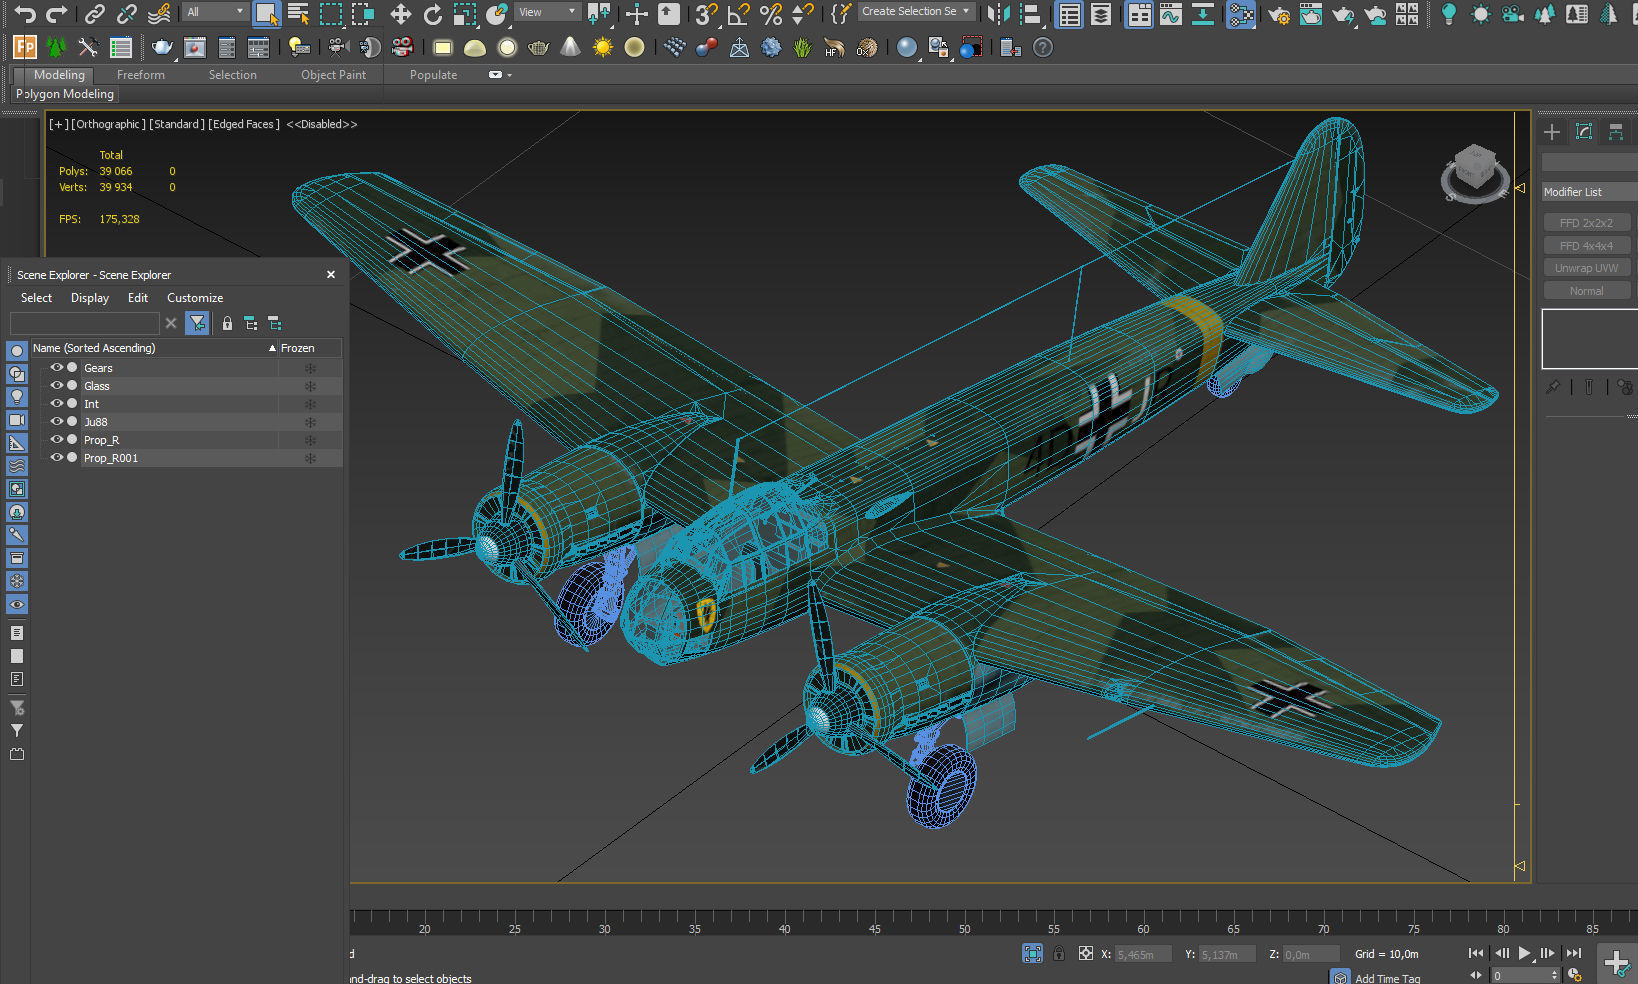Choose the Select and Rotate tool
This screenshot has height=984, width=1638.
point(433,13)
